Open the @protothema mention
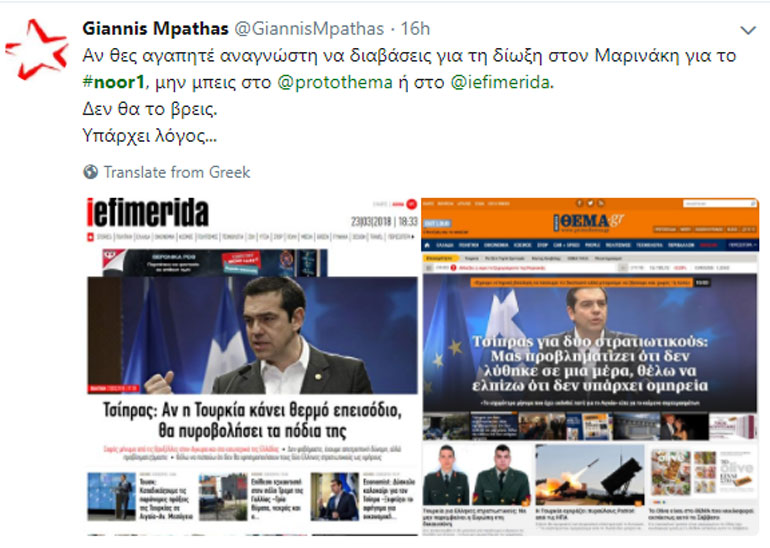Image resolution: width=770 pixels, height=548 pixels. tap(335, 82)
